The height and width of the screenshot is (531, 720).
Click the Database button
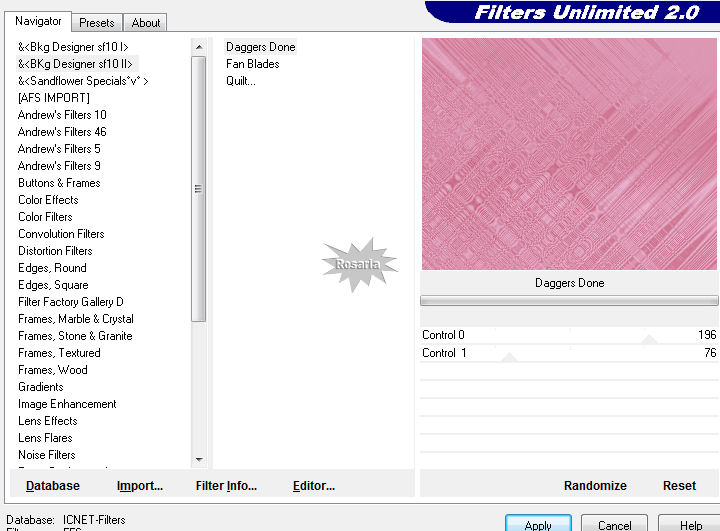(x=53, y=486)
